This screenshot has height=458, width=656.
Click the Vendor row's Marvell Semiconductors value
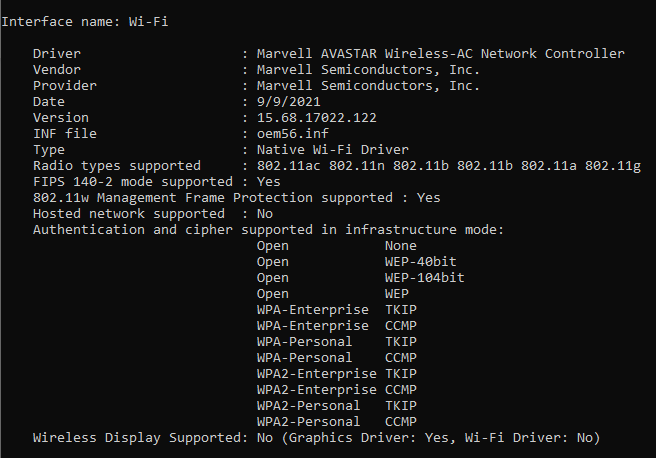pos(368,70)
